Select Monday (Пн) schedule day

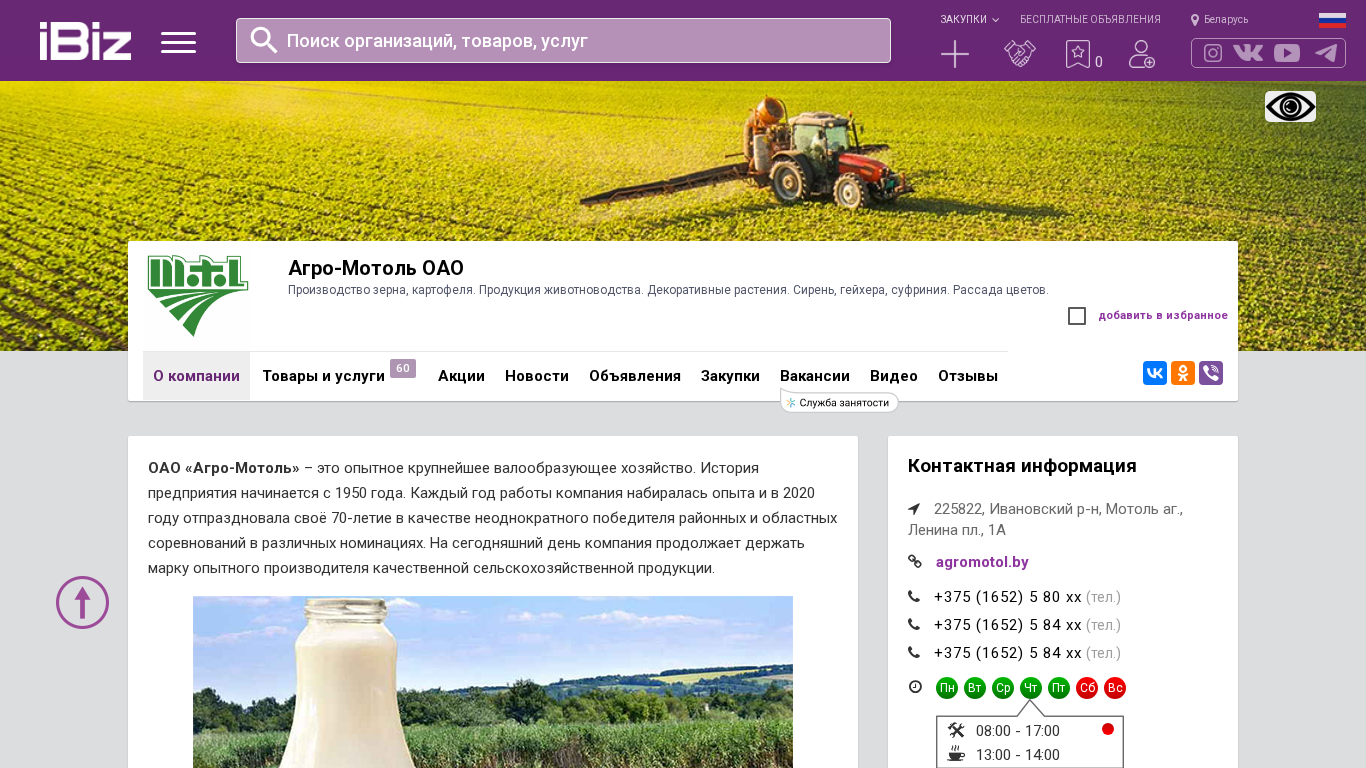(x=947, y=688)
